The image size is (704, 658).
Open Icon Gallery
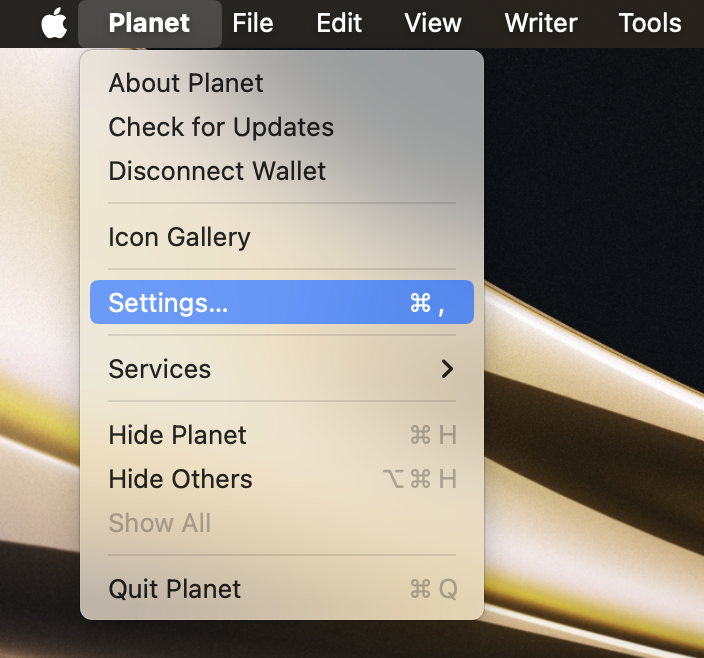pos(282,237)
